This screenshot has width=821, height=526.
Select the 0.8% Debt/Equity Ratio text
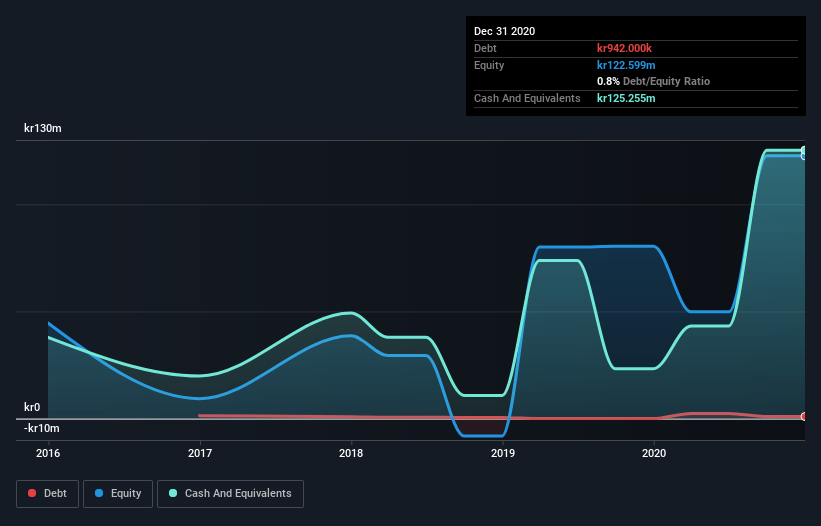coord(653,82)
